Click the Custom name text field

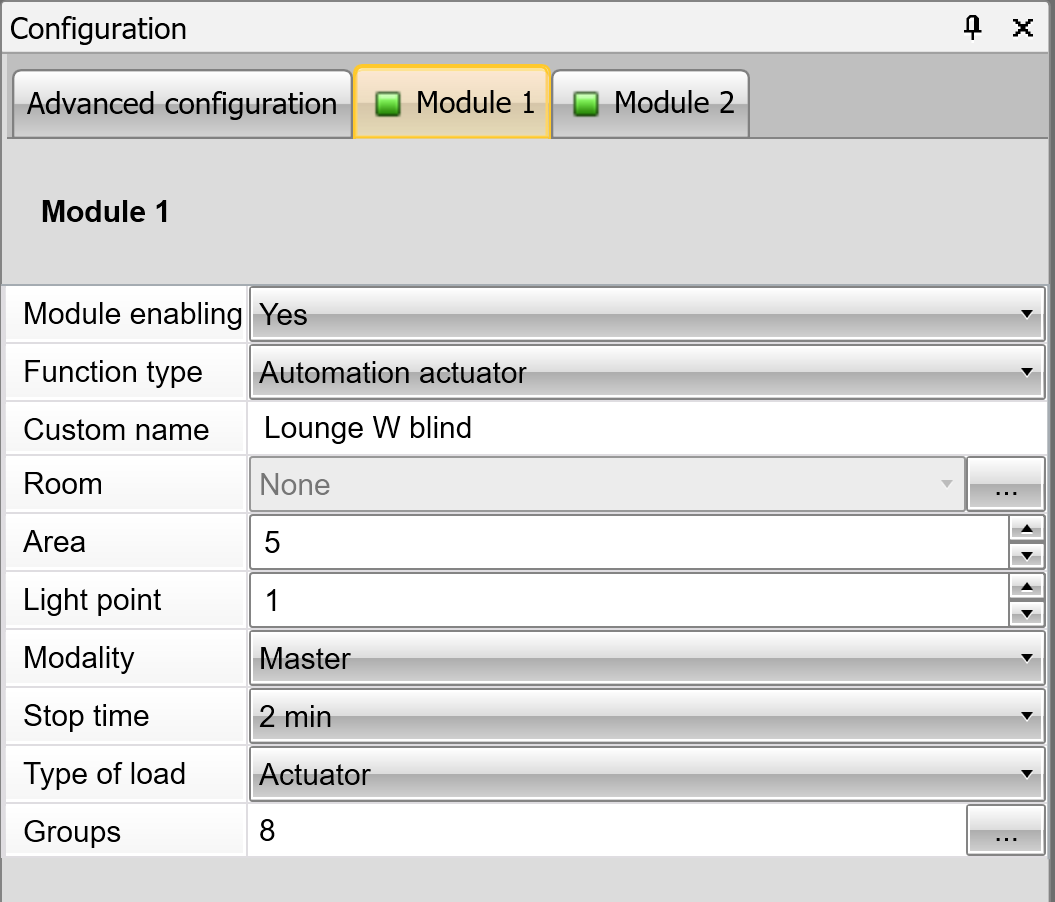point(646,429)
